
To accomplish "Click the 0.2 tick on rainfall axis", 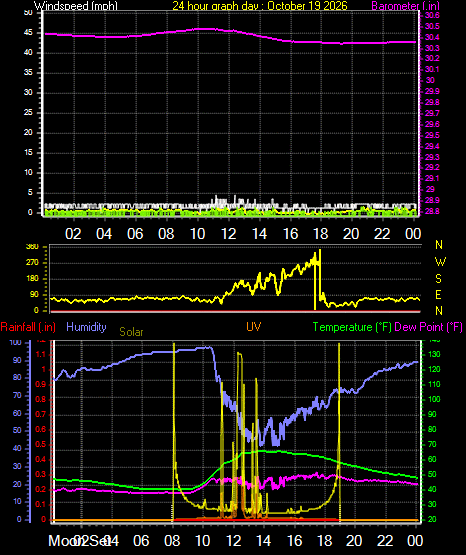I will coord(41,490).
